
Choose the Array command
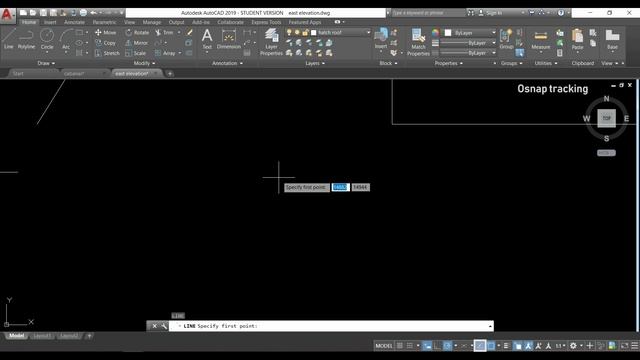pyautogui.click(x=165, y=53)
